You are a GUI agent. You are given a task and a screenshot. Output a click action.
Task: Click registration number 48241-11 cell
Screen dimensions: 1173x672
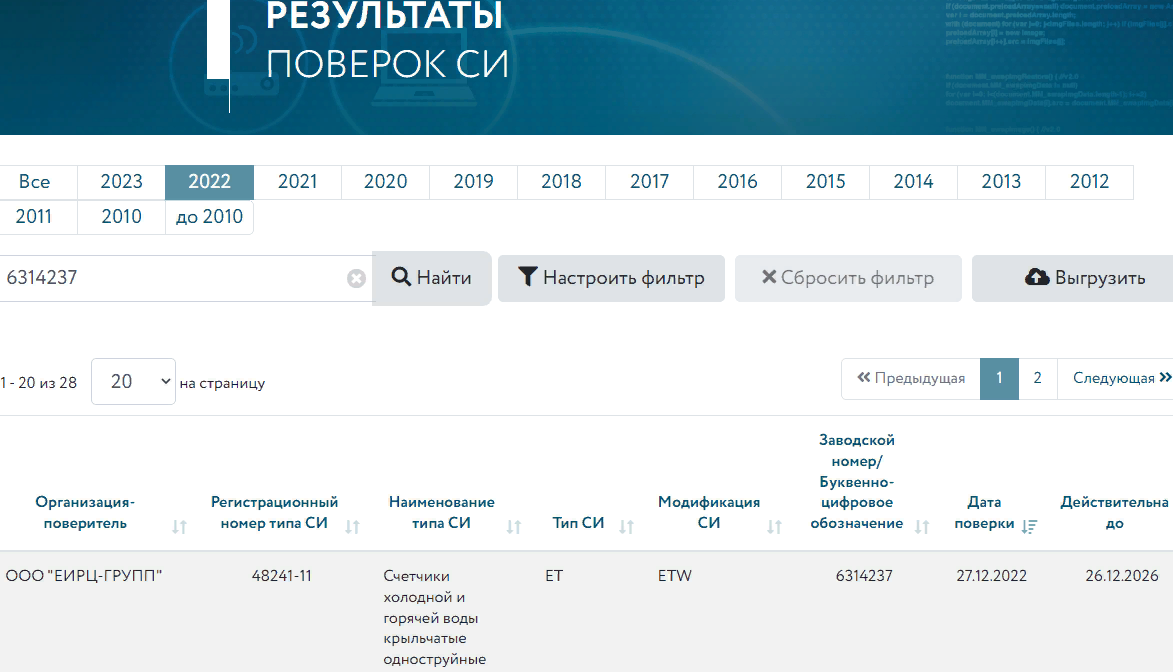coord(281,576)
